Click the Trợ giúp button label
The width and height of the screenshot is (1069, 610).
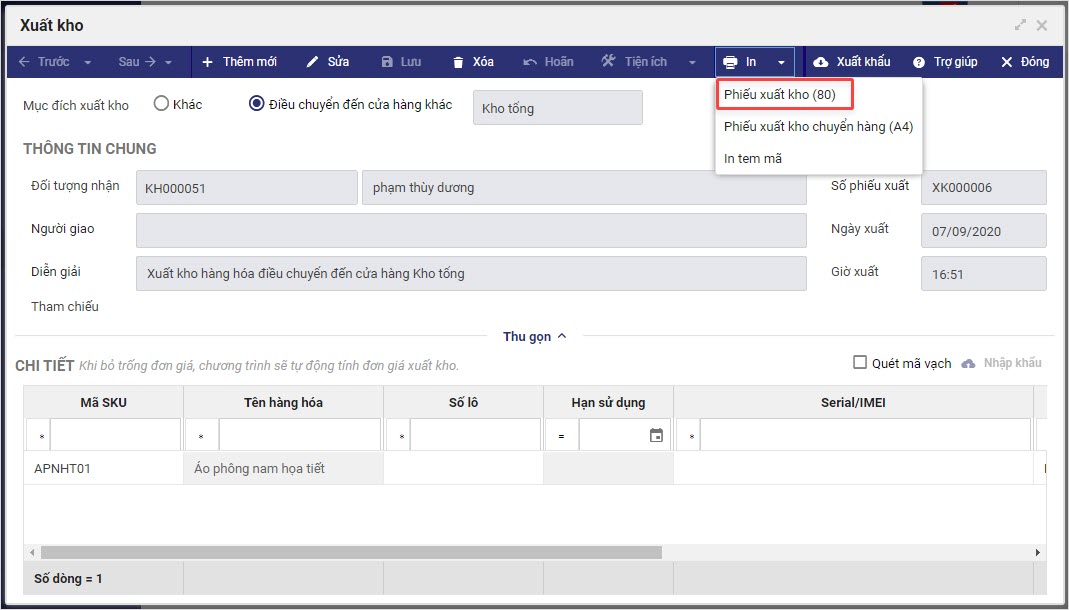click(x=955, y=62)
